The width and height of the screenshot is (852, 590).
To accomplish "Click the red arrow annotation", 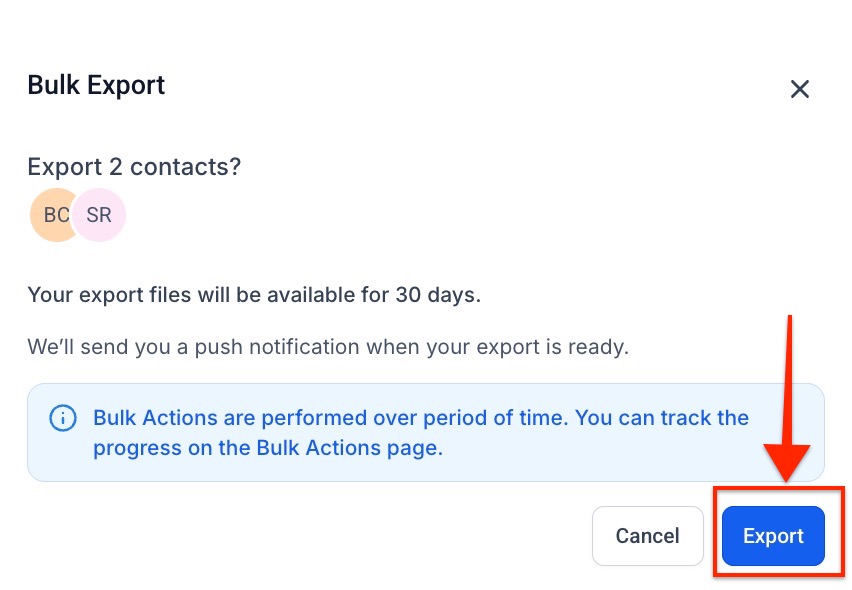I will 789,400.
